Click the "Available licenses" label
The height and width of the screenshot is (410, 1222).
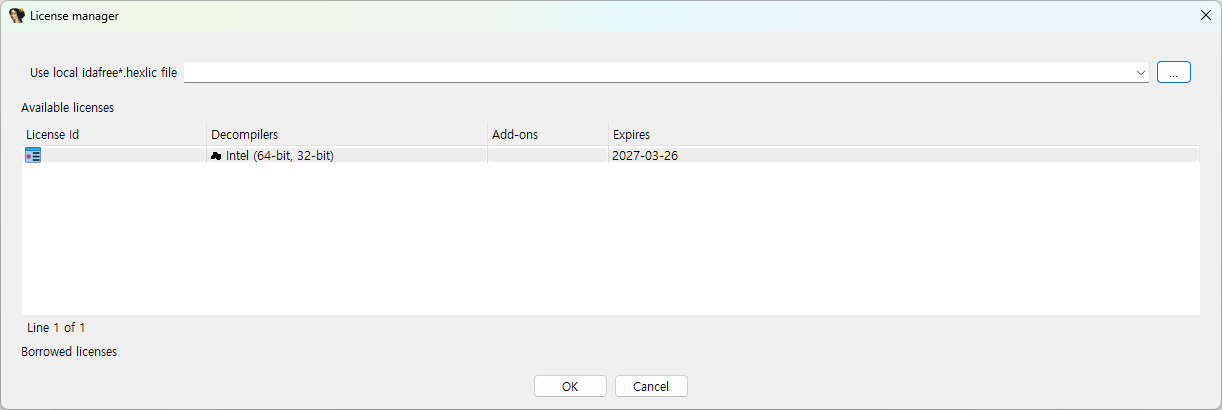point(67,108)
